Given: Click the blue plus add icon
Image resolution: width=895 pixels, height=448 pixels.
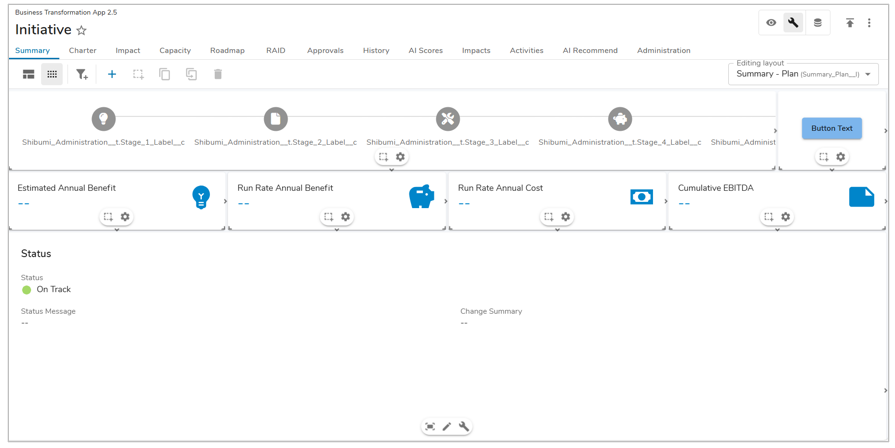Looking at the screenshot, I should pyautogui.click(x=112, y=74).
